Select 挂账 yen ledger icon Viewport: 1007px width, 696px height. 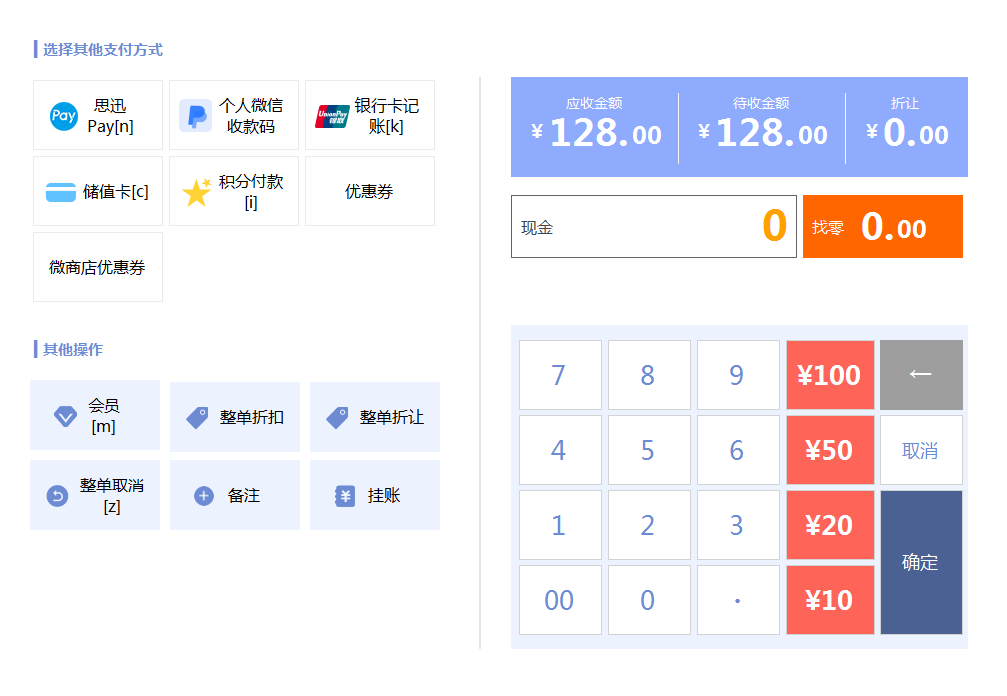tap(345, 496)
